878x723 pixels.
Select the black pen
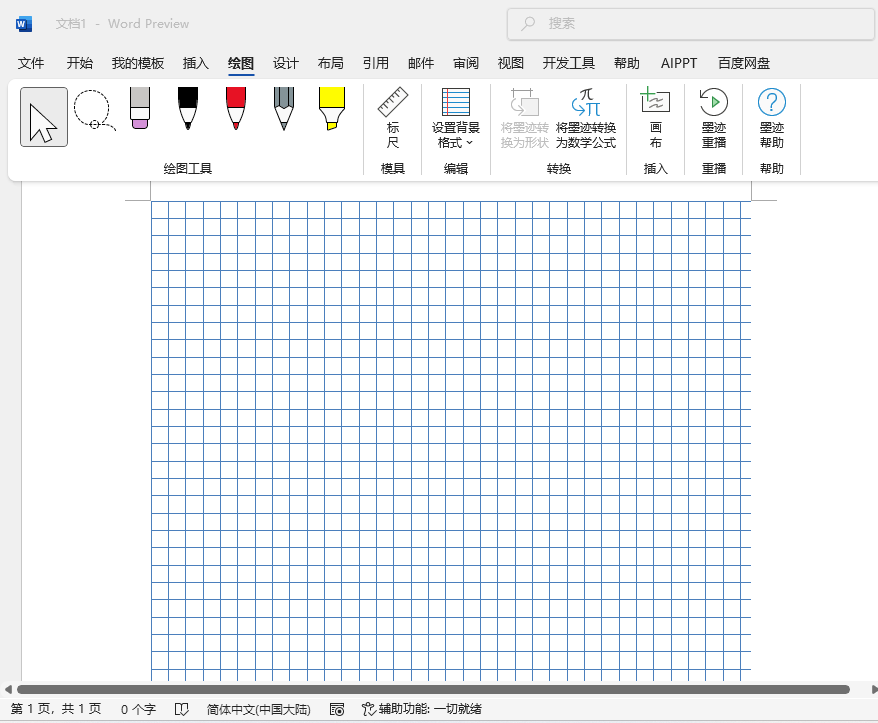click(x=188, y=108)
